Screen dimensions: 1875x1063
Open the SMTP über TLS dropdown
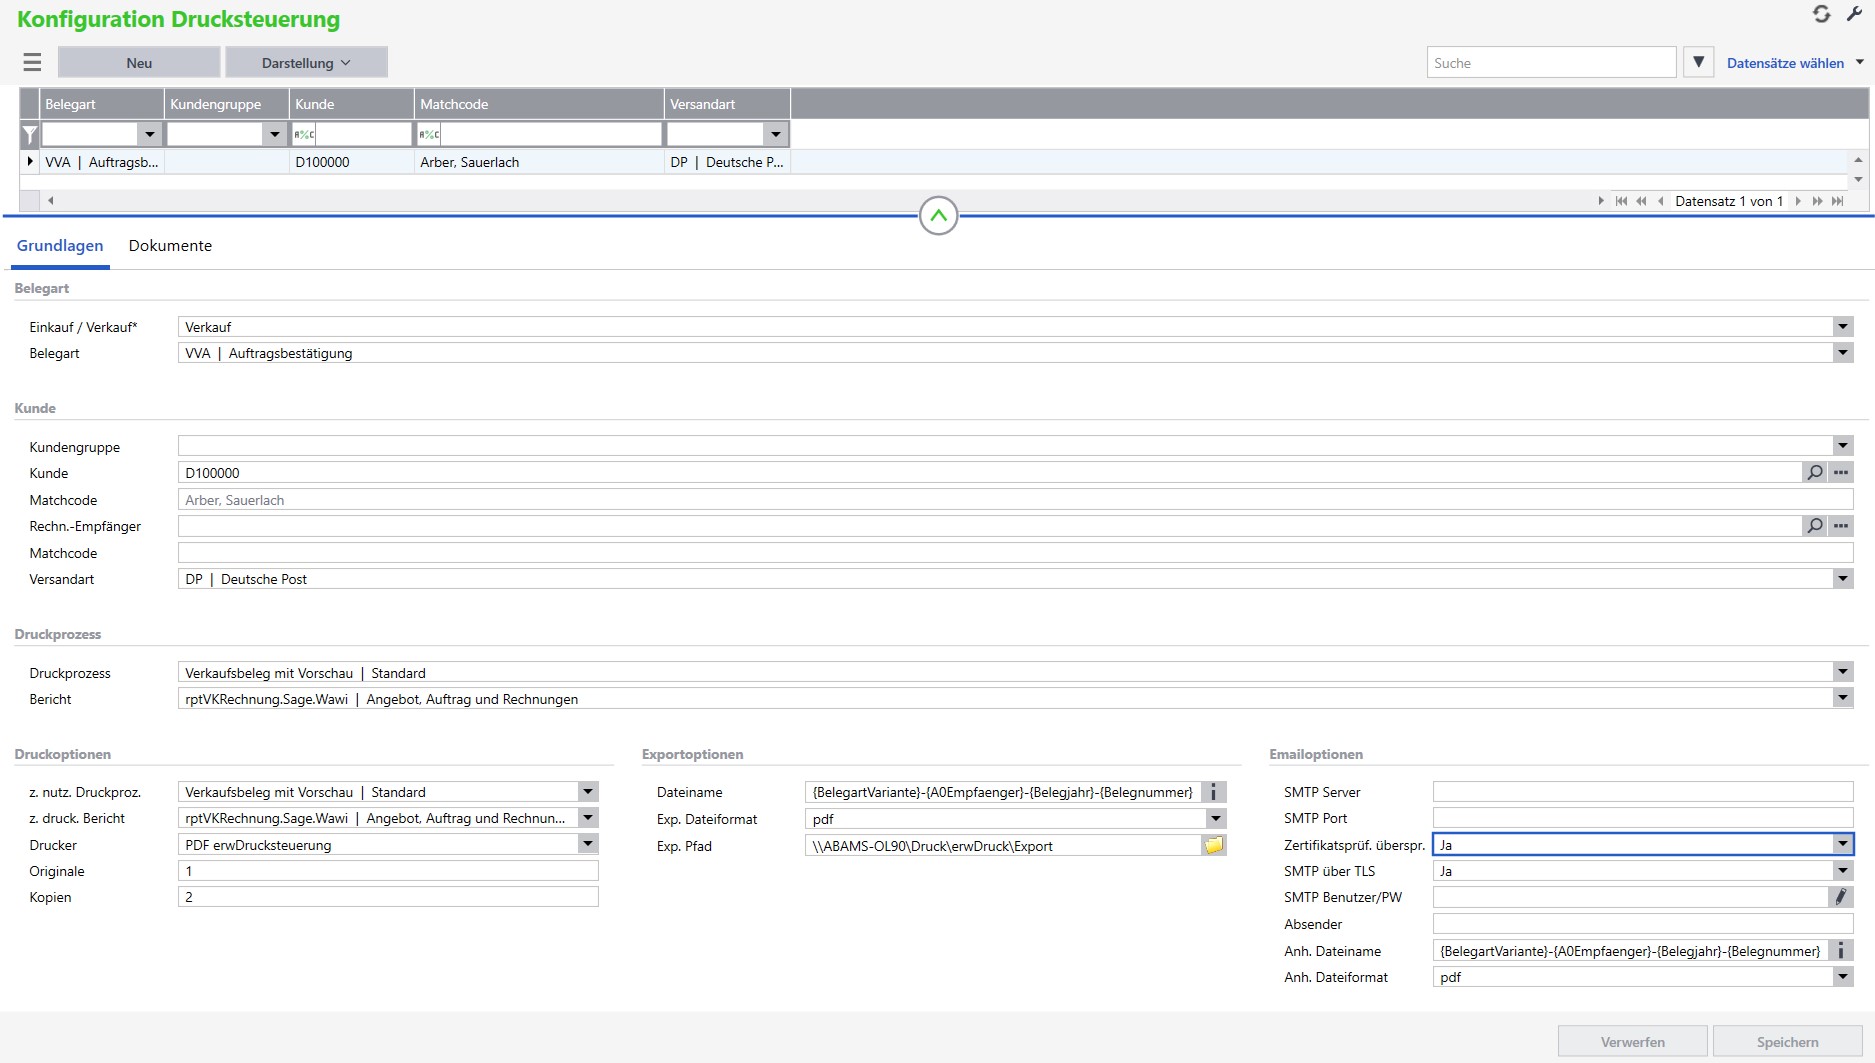pyautogui.click(x=1842, y=871)
